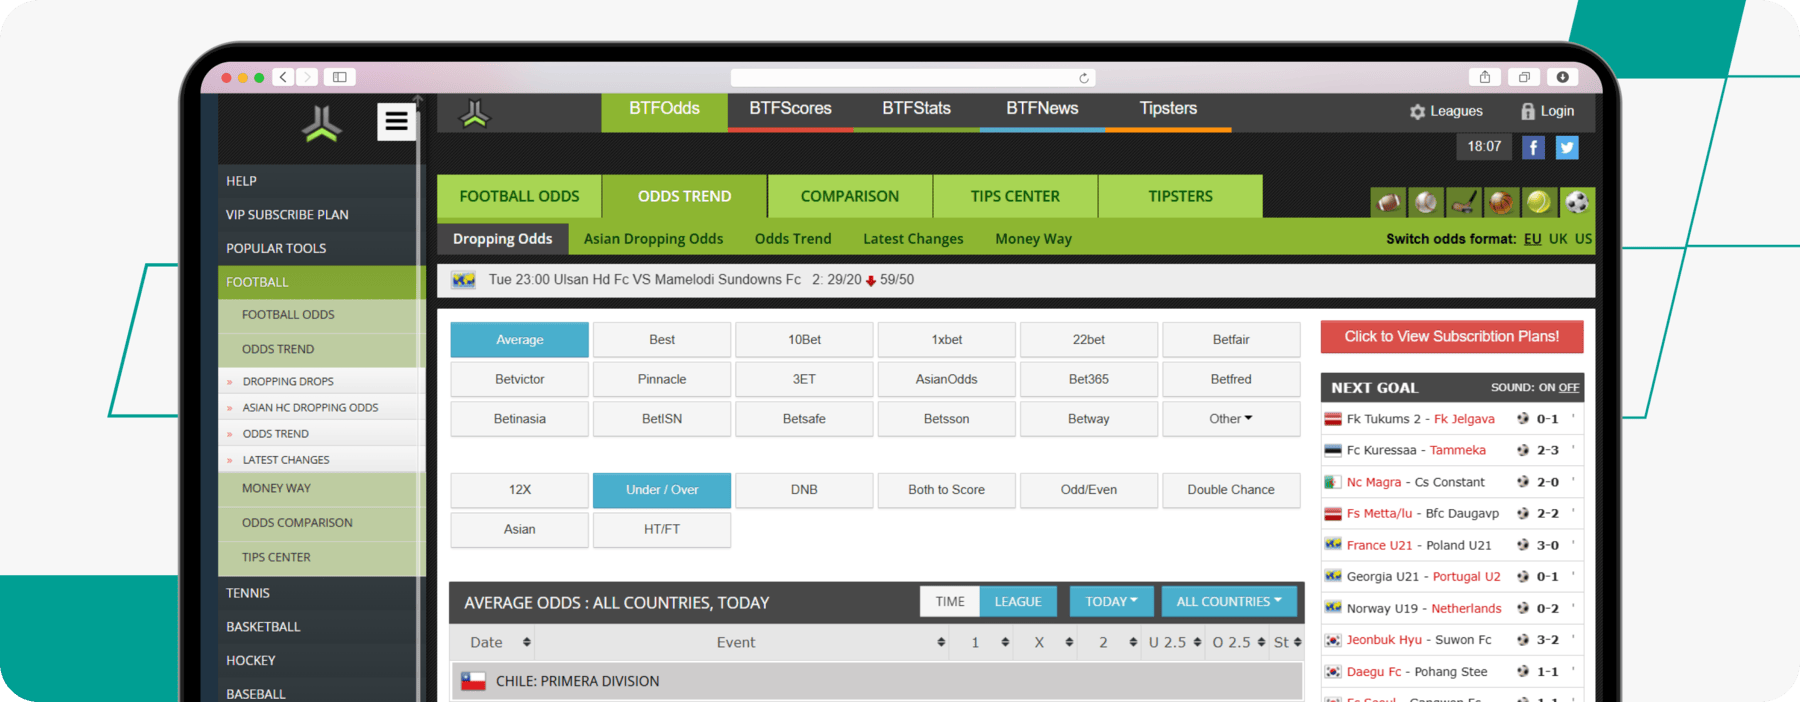
Task: Switch view to LEAGUE sorting
Action: pos(1018,601)
